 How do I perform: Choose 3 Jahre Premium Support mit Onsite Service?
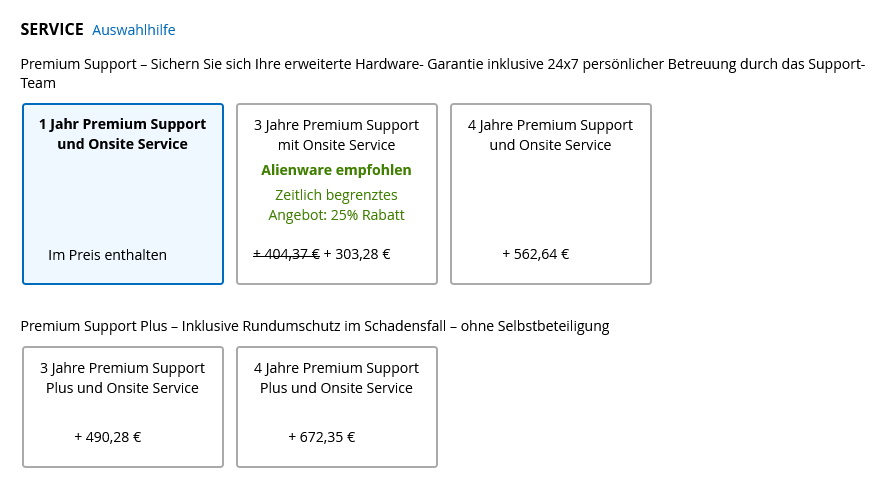(337, 194)
